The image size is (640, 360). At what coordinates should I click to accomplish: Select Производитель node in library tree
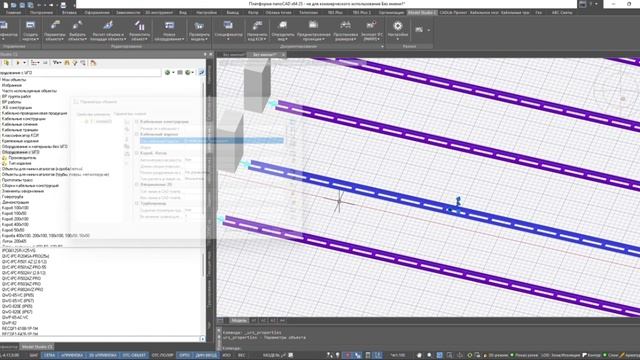[22, 158]
